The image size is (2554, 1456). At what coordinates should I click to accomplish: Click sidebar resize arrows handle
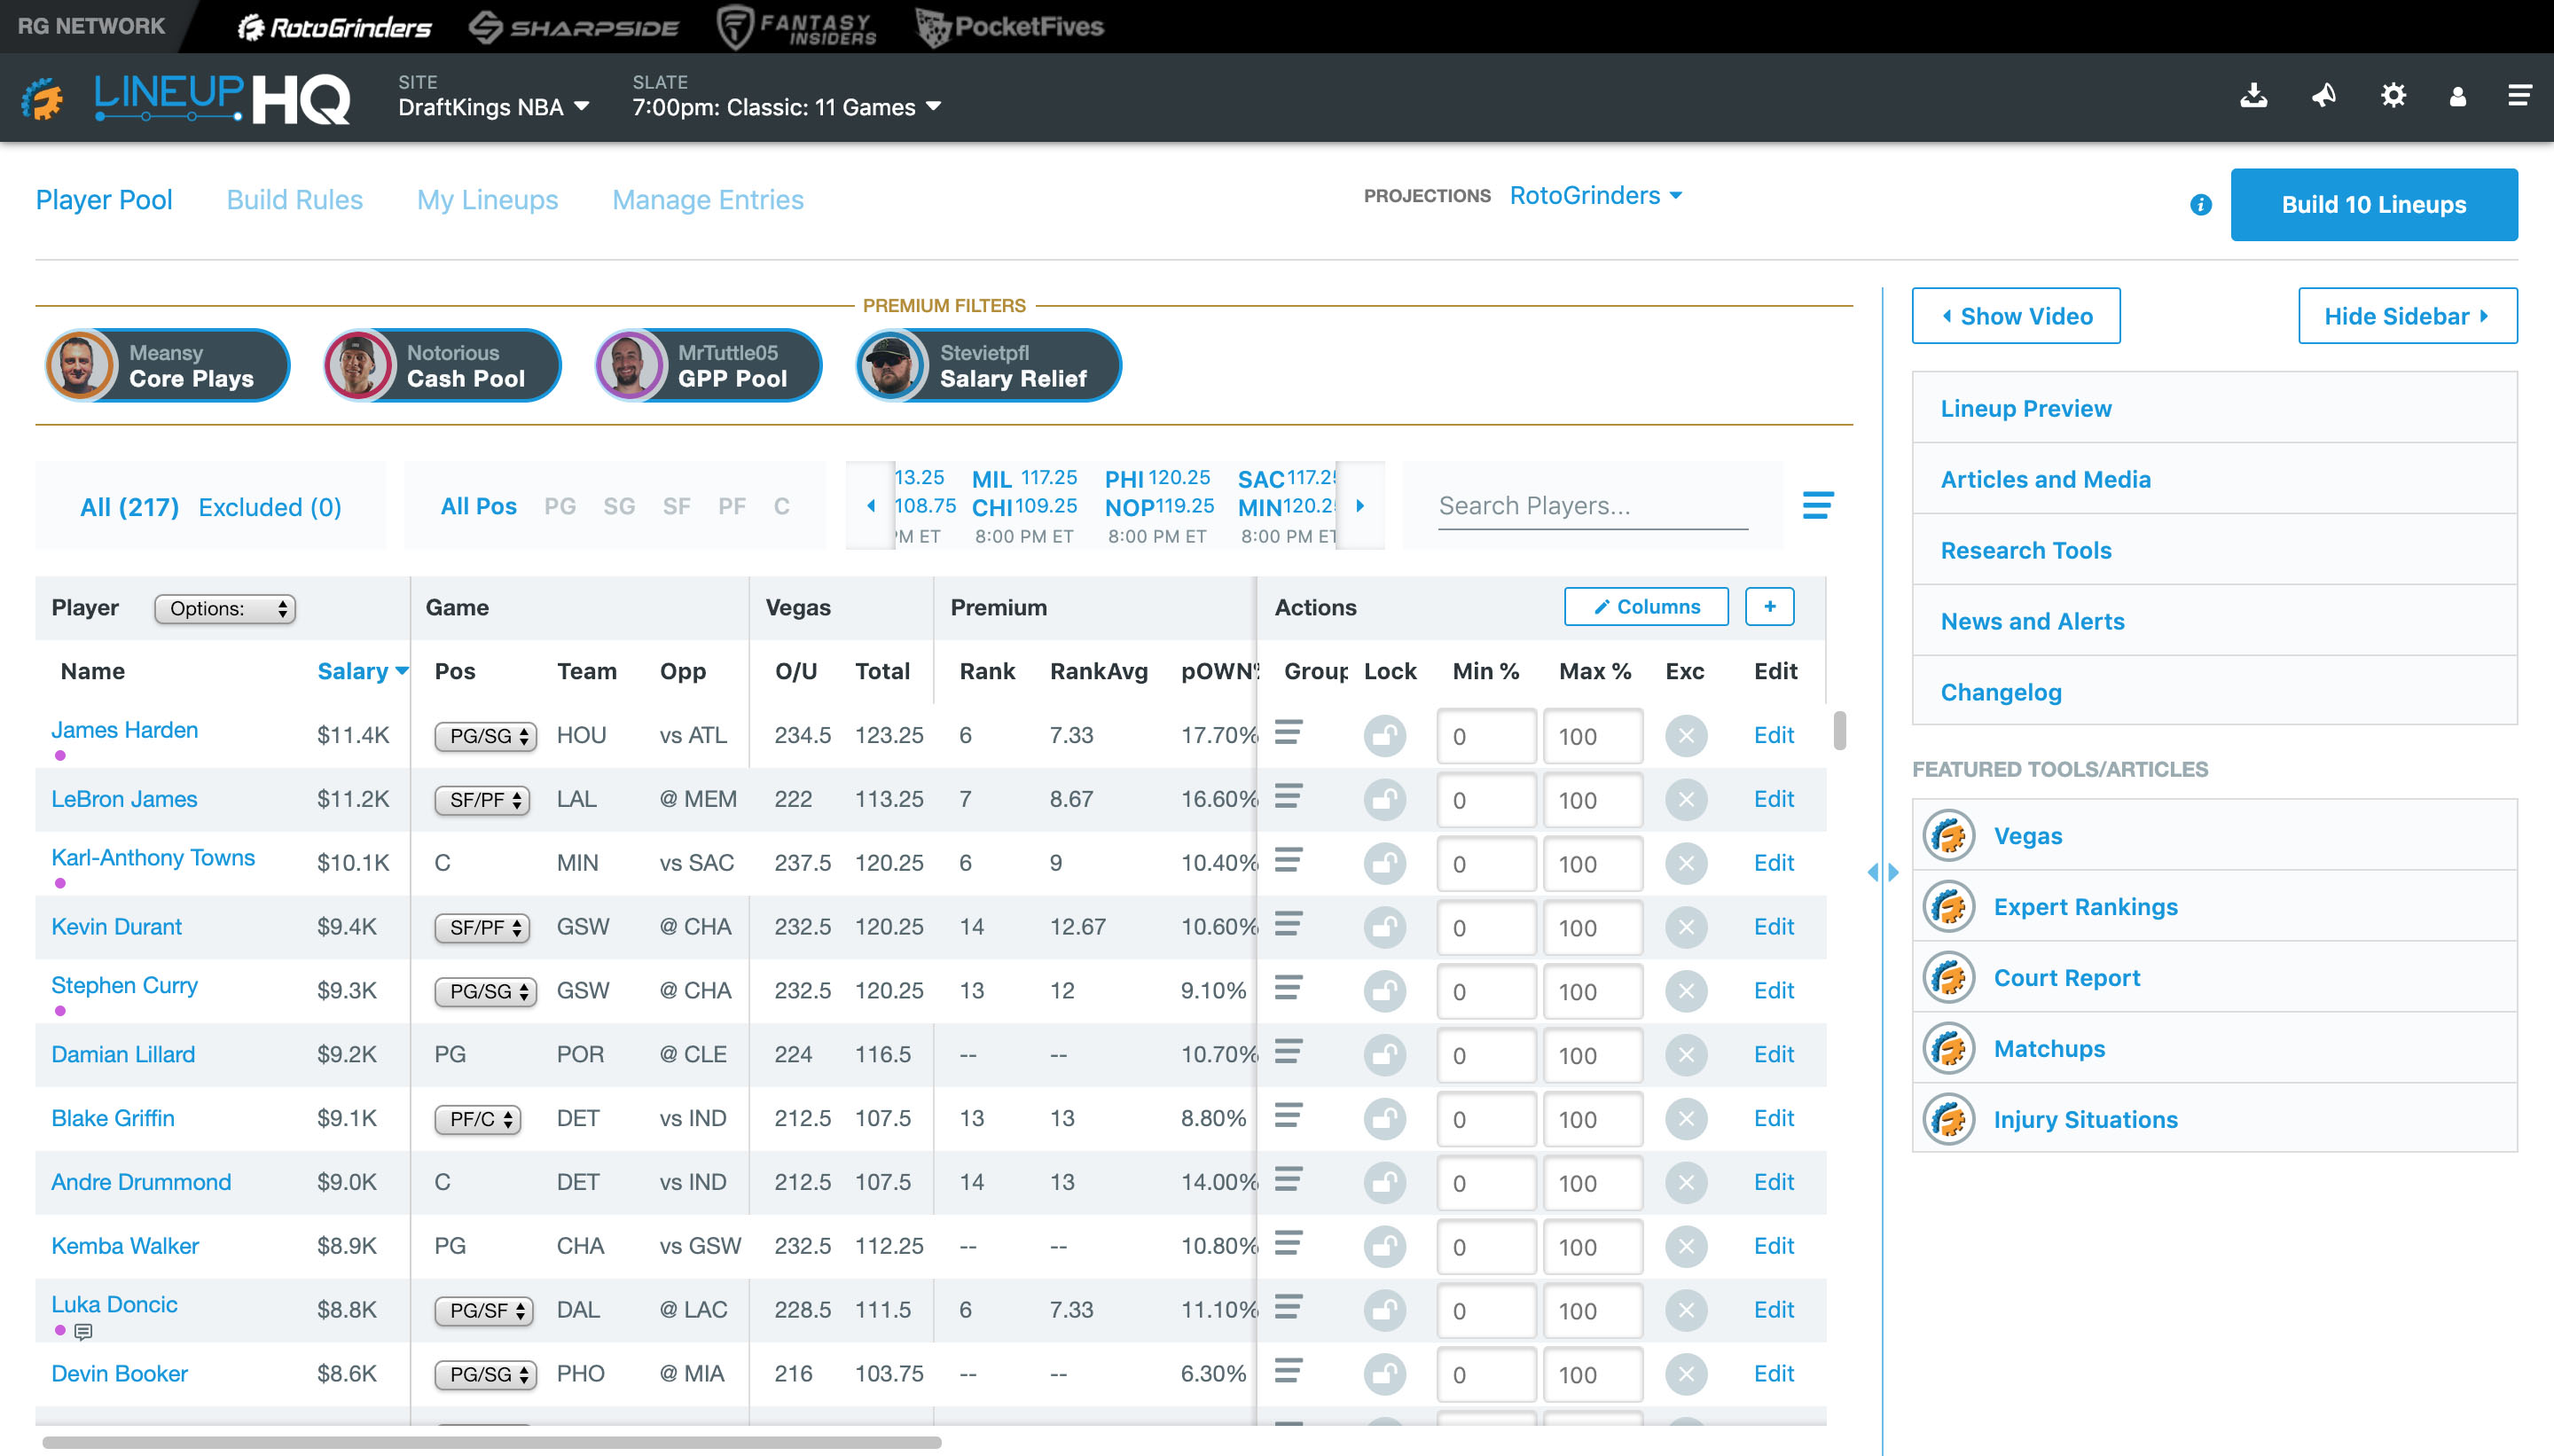[x=1883, y=872]
